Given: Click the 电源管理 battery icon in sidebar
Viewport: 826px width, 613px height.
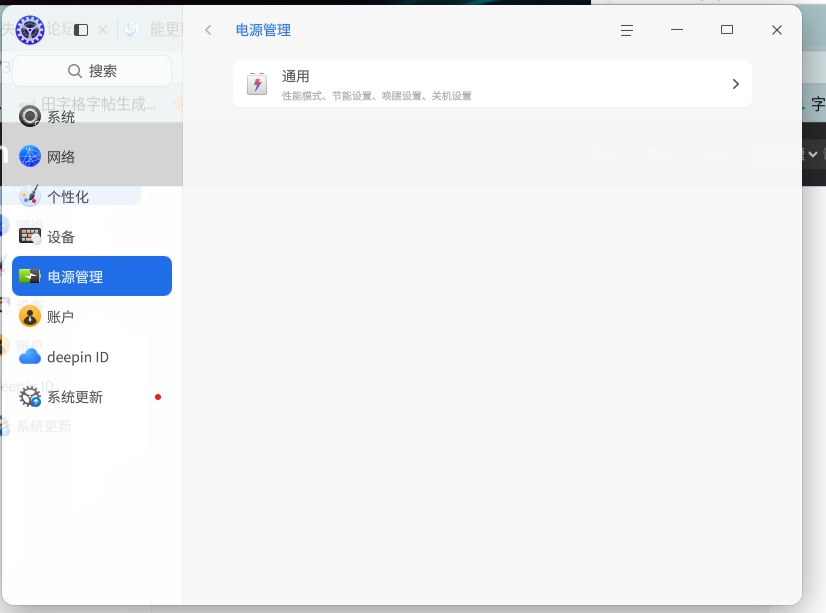Looking at the screenshot, I should [x=30, y=276].
